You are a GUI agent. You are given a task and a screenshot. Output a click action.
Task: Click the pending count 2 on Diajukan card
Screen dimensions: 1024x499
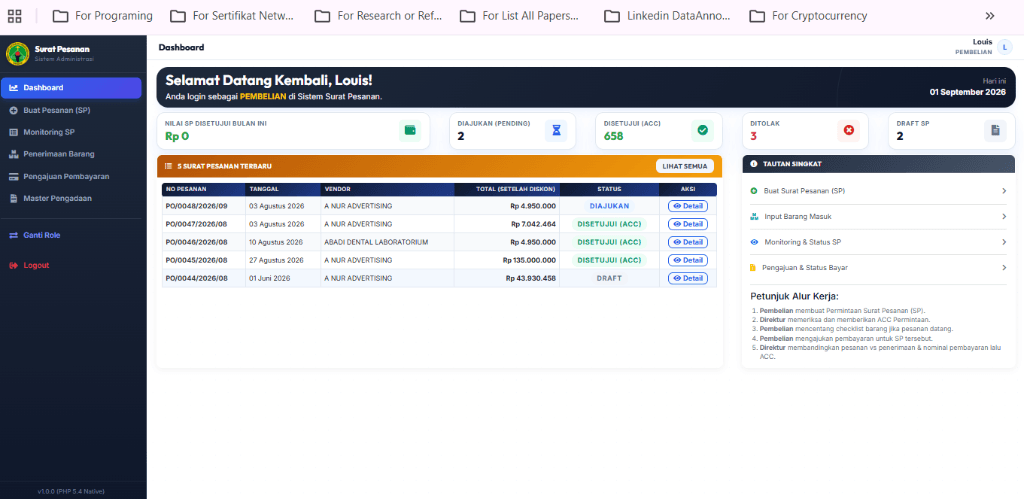click(460, 137)
